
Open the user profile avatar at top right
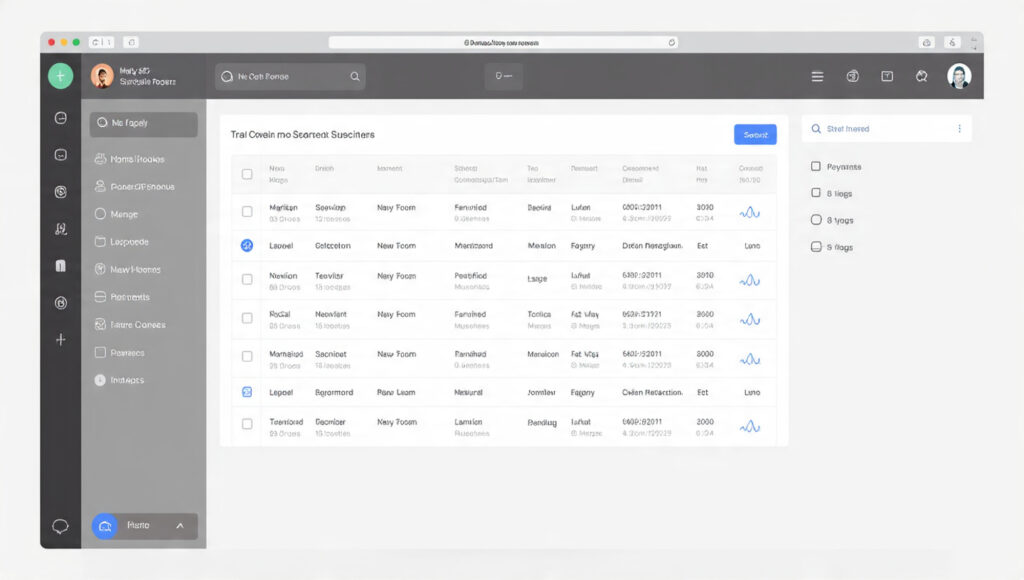coord(959,76)
